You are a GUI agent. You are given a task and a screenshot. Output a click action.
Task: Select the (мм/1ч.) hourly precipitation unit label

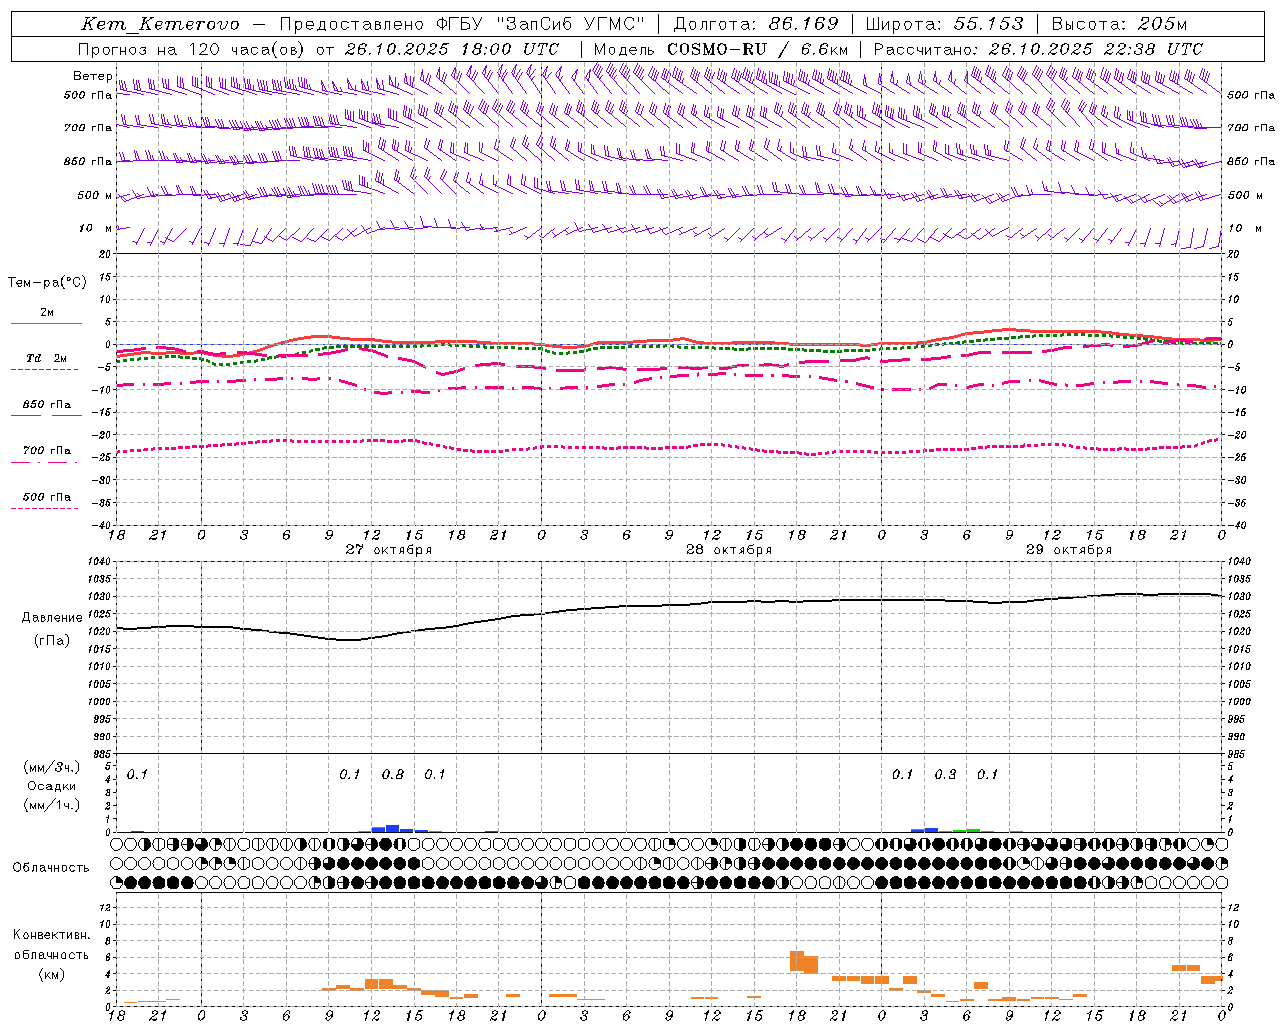51,805
